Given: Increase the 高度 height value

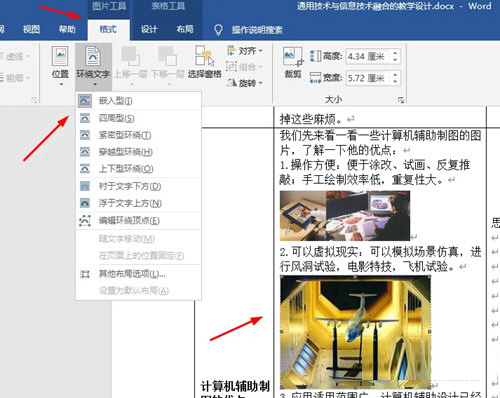Looking at the screenshot, I should [395, 53].
